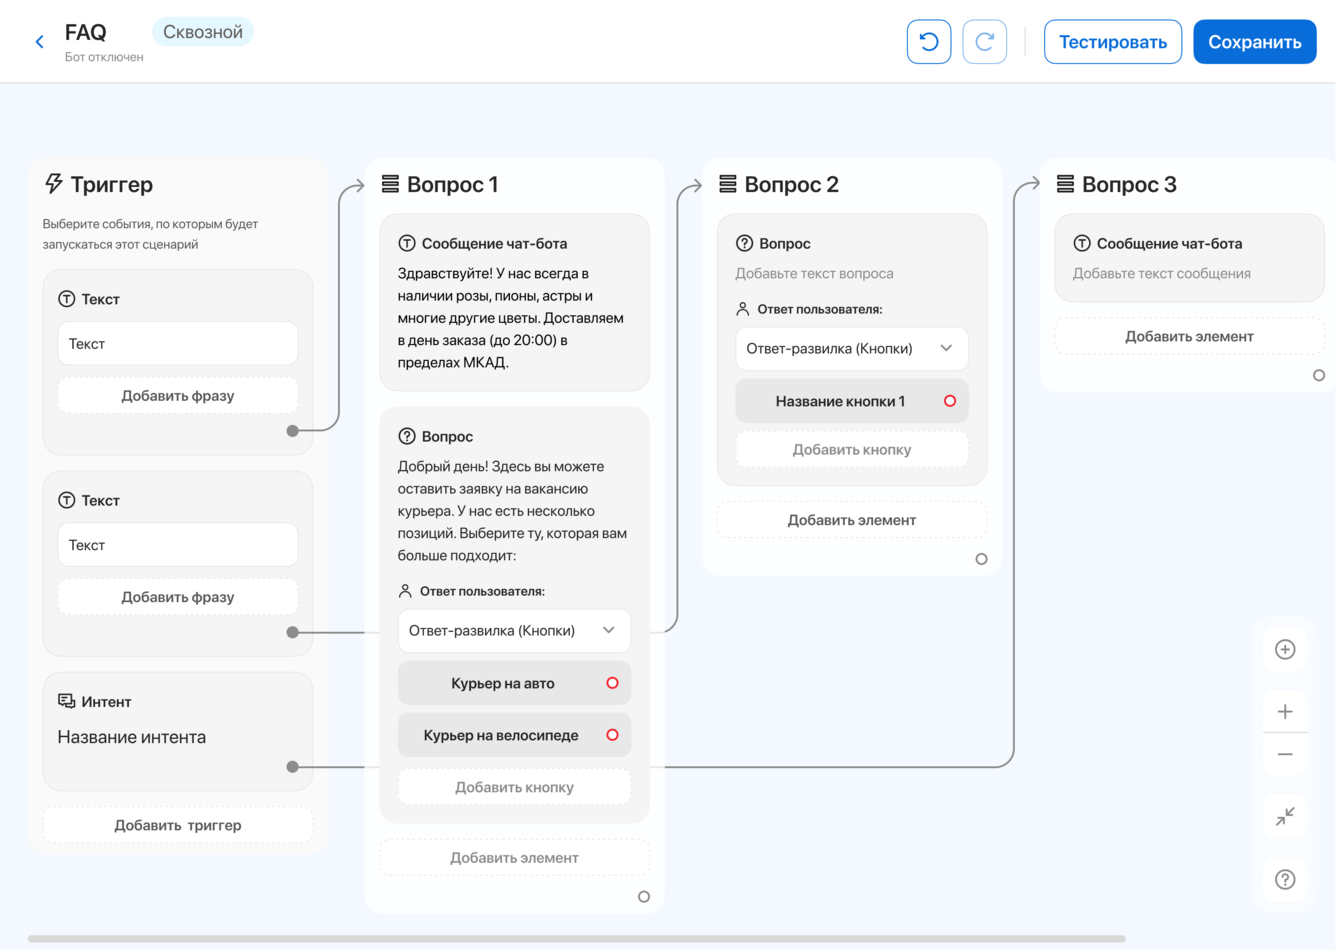
Task: Zoom in the canvas with plus icon
Action: pyautogui.click(x=1285, y=712)
